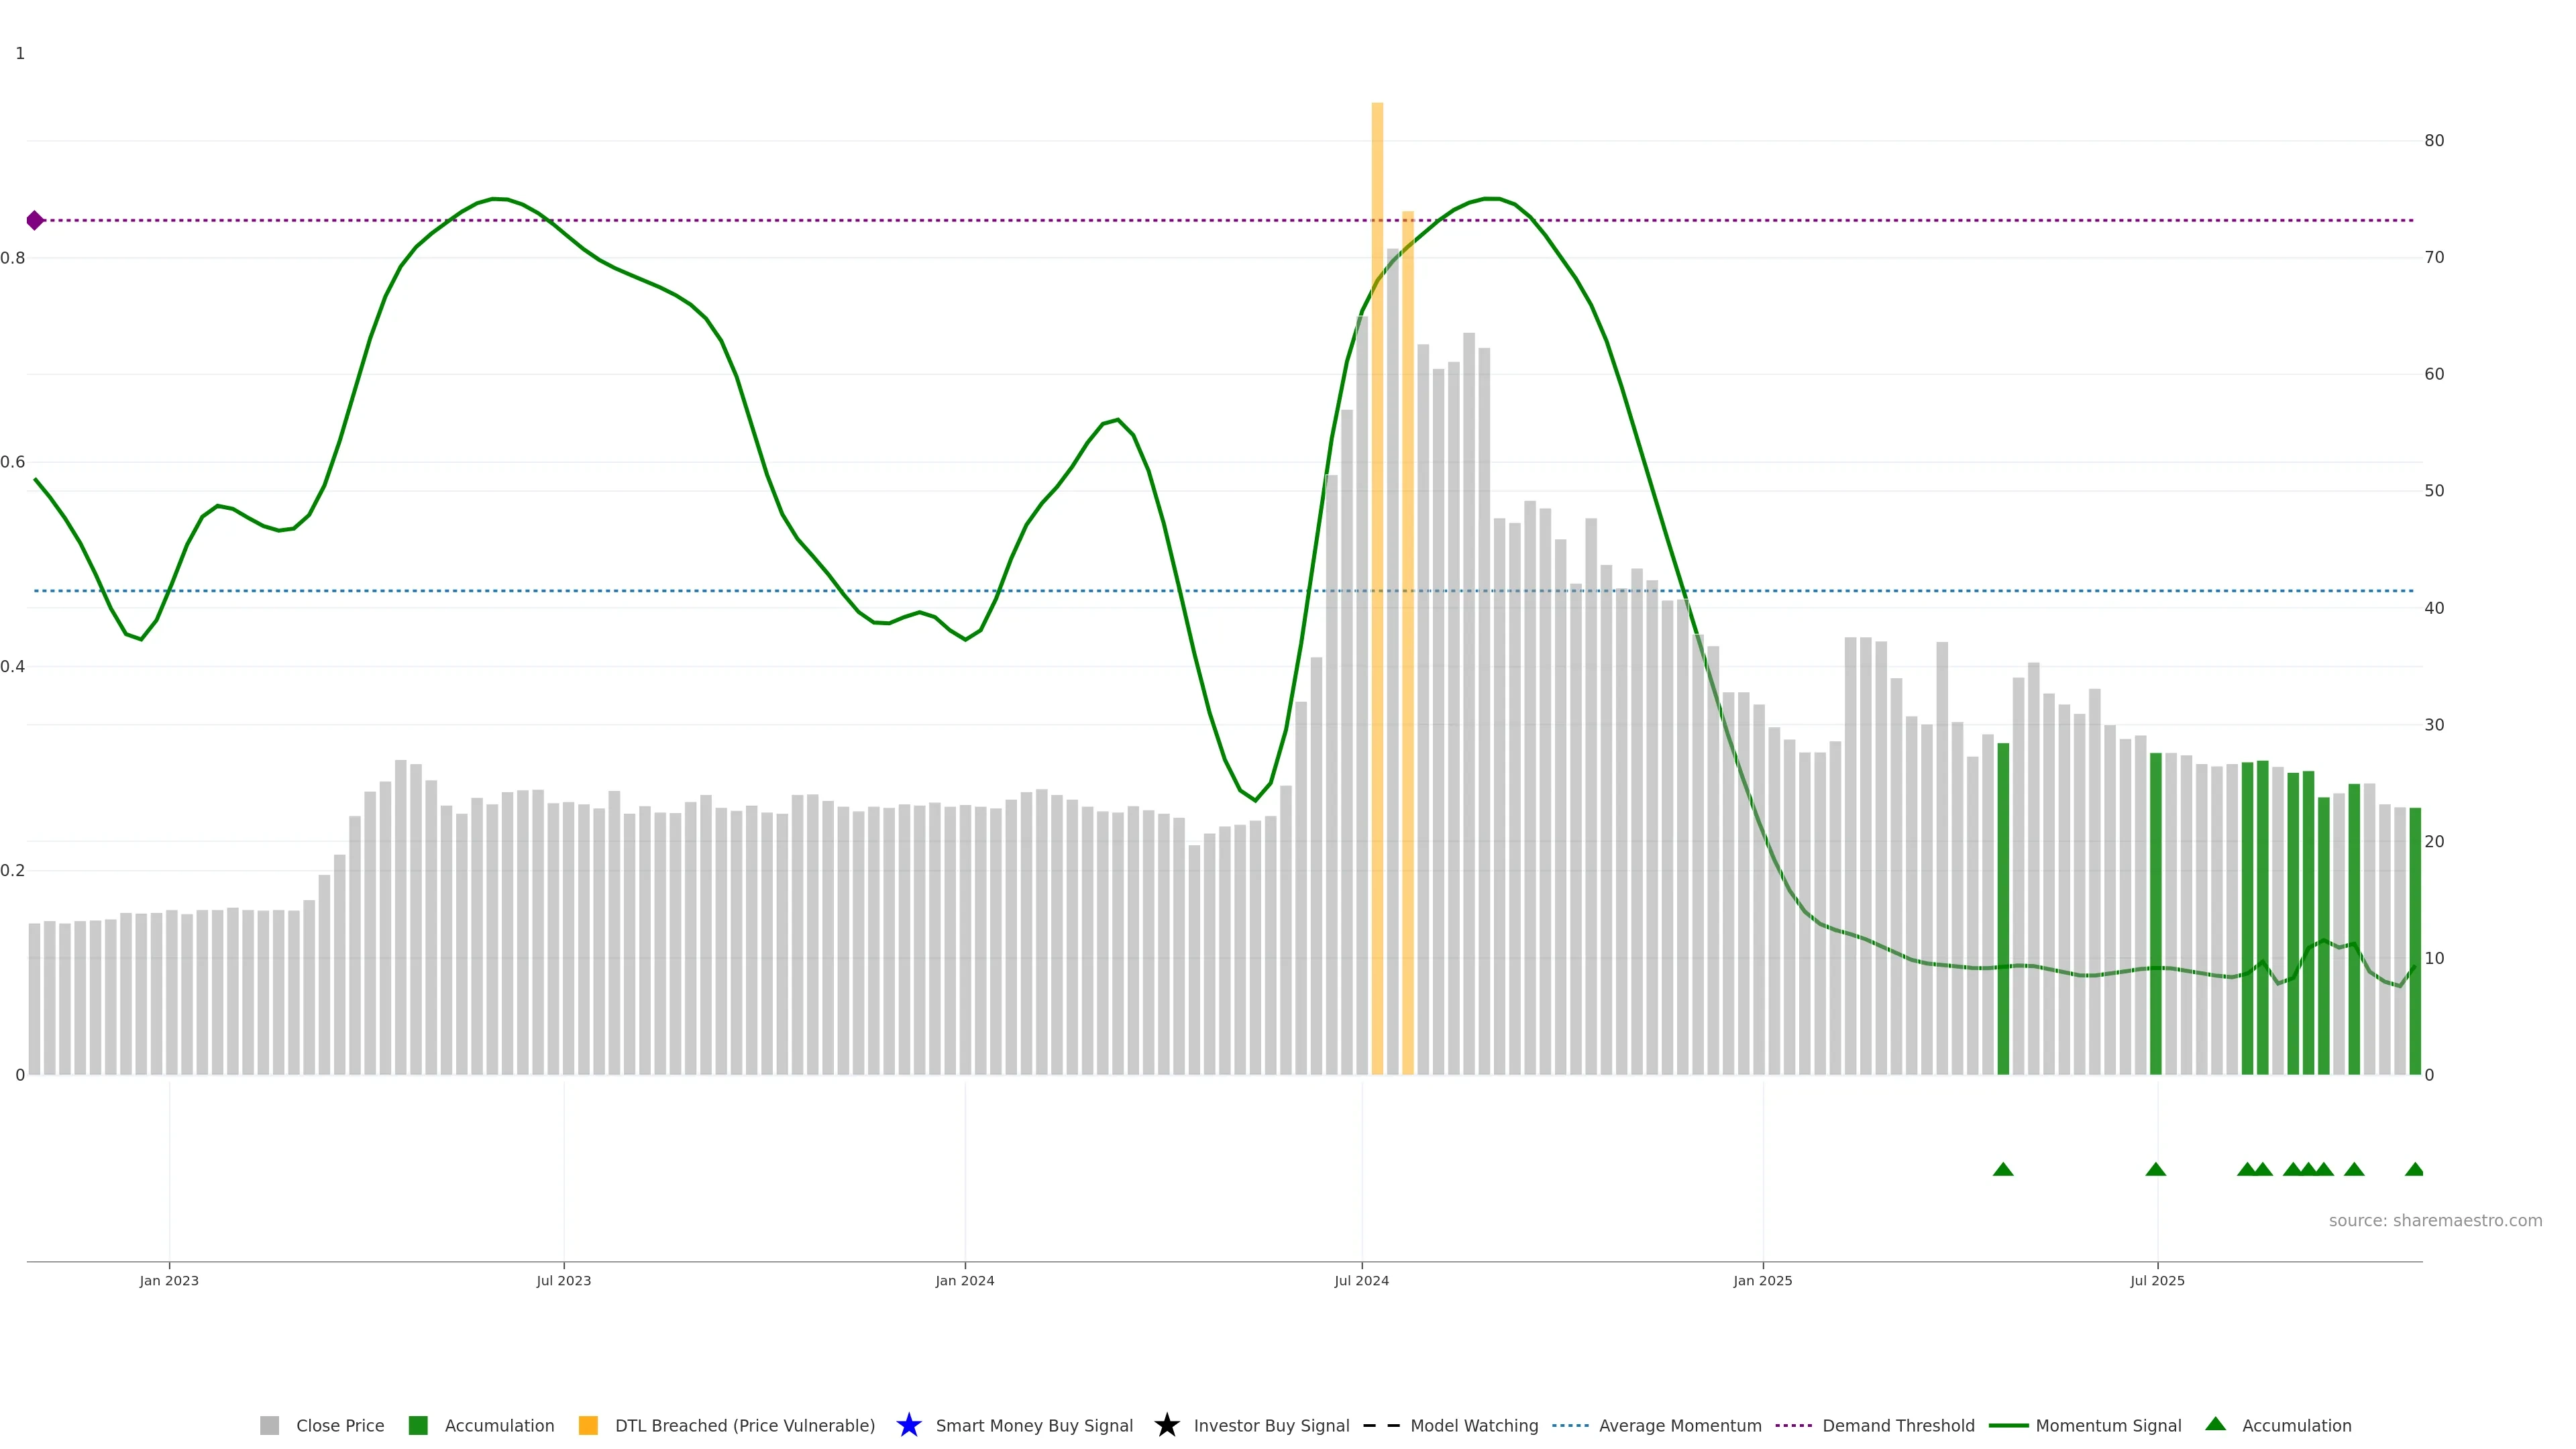Screen dimensions: 2576x1449
Task: Click the Jul 2024 axis label
Action: point(1361,1281)
